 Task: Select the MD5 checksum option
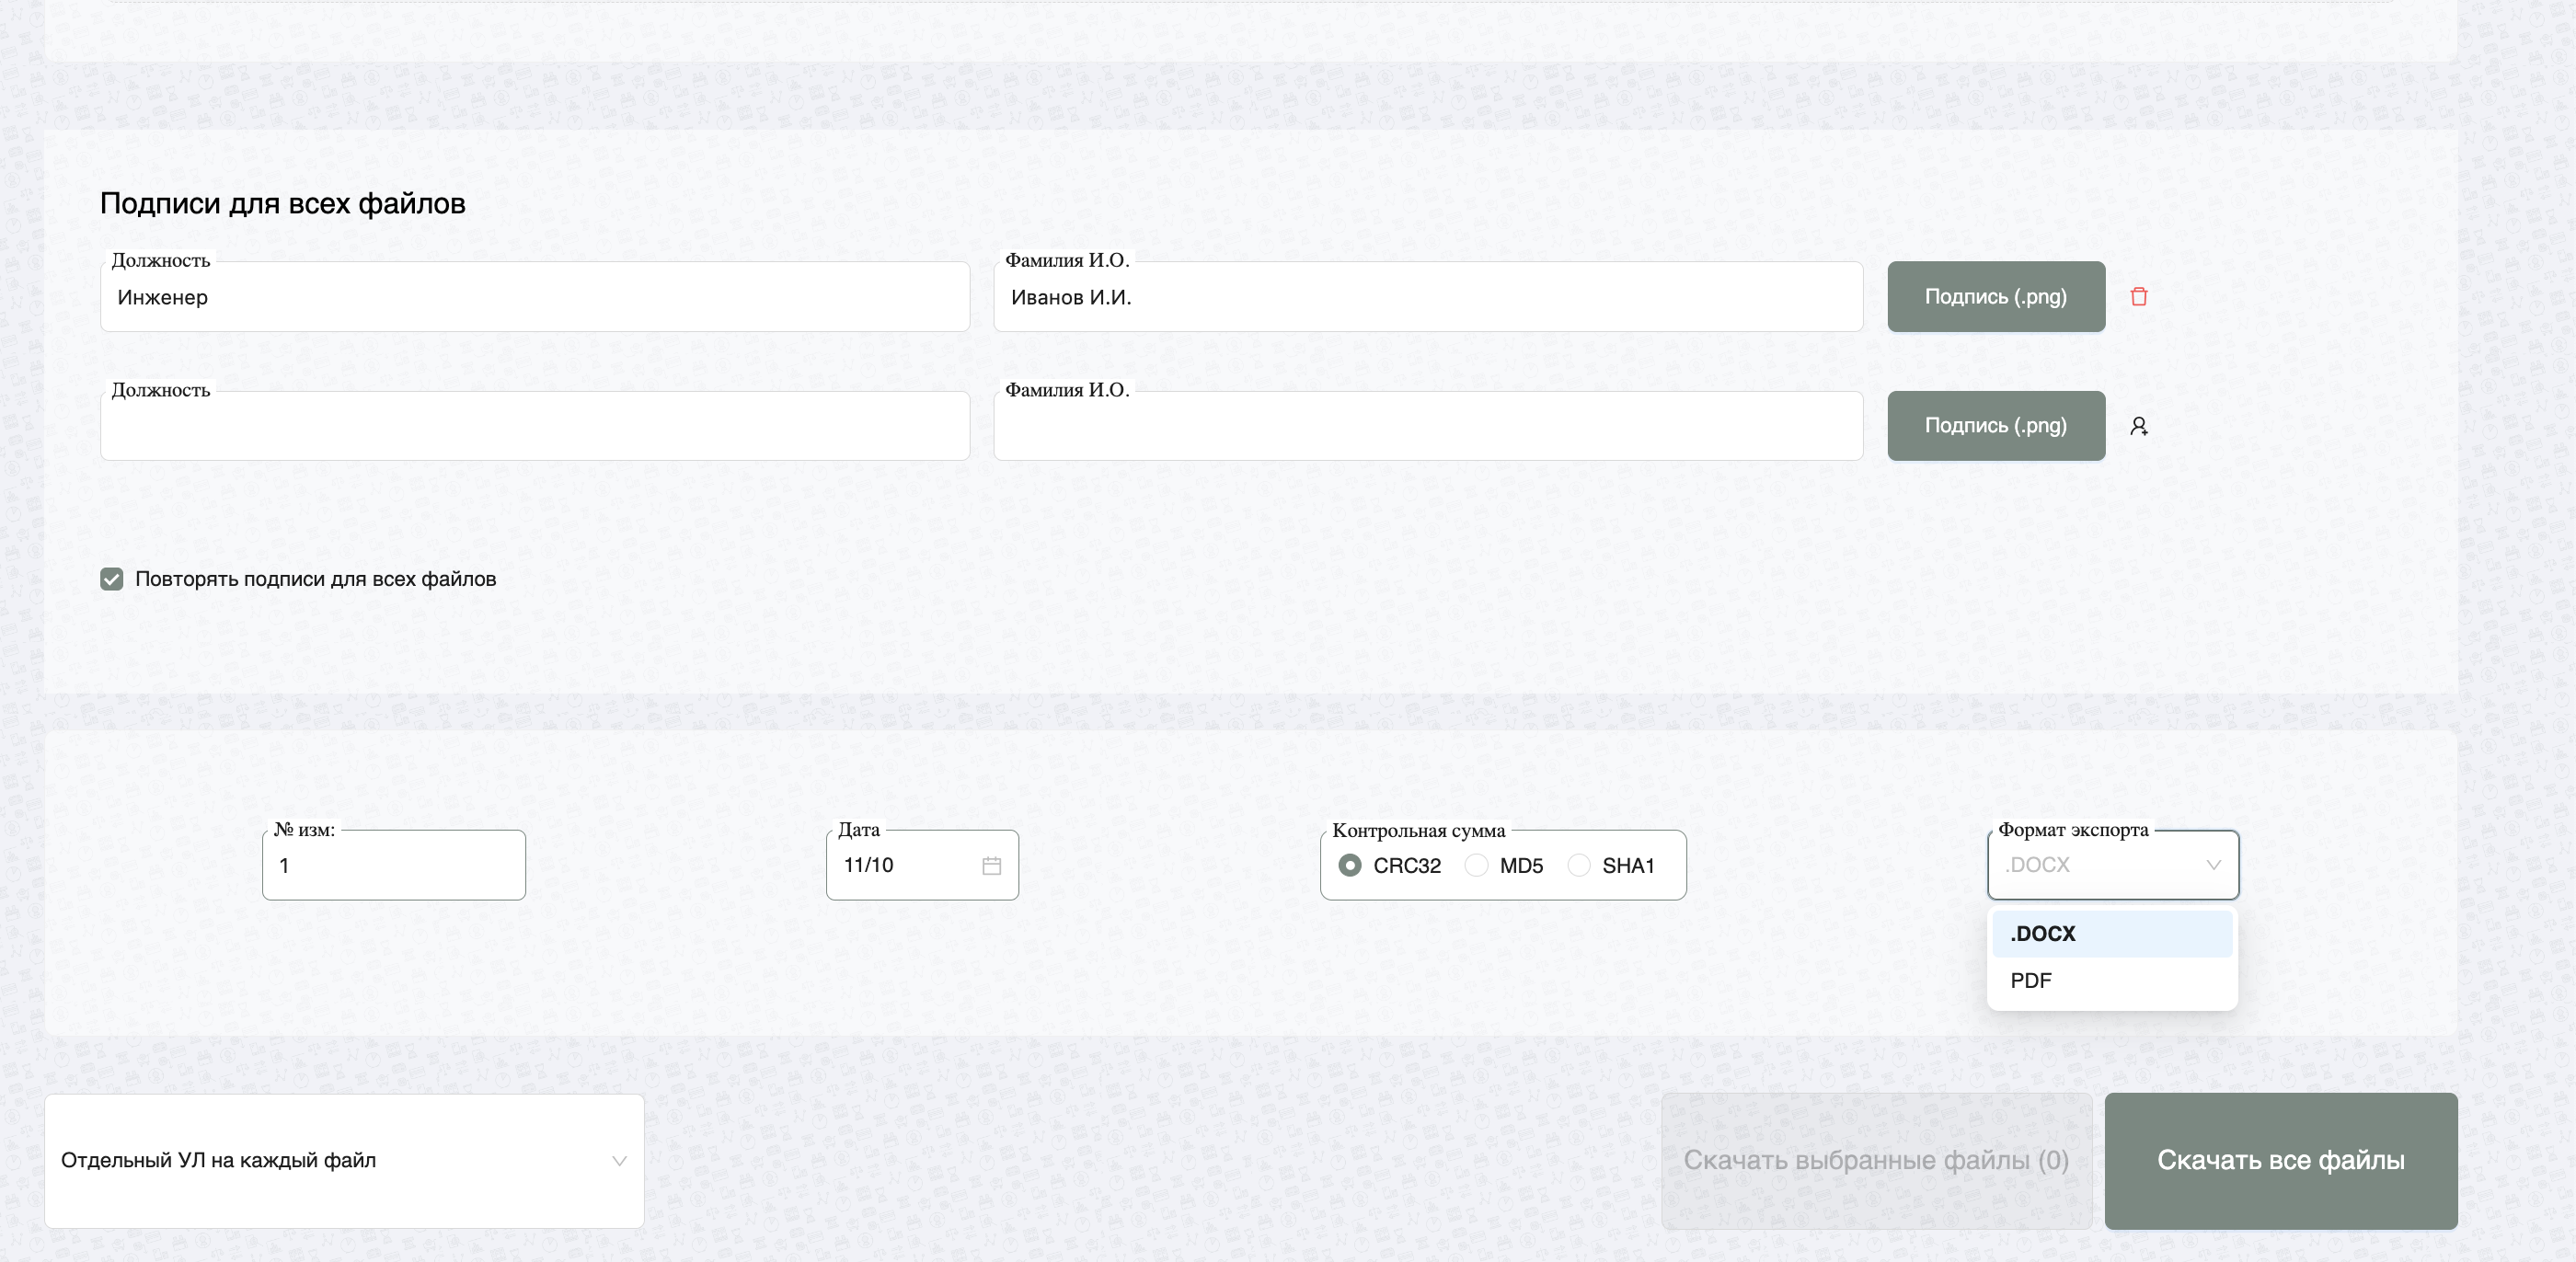click(1476, 866)
